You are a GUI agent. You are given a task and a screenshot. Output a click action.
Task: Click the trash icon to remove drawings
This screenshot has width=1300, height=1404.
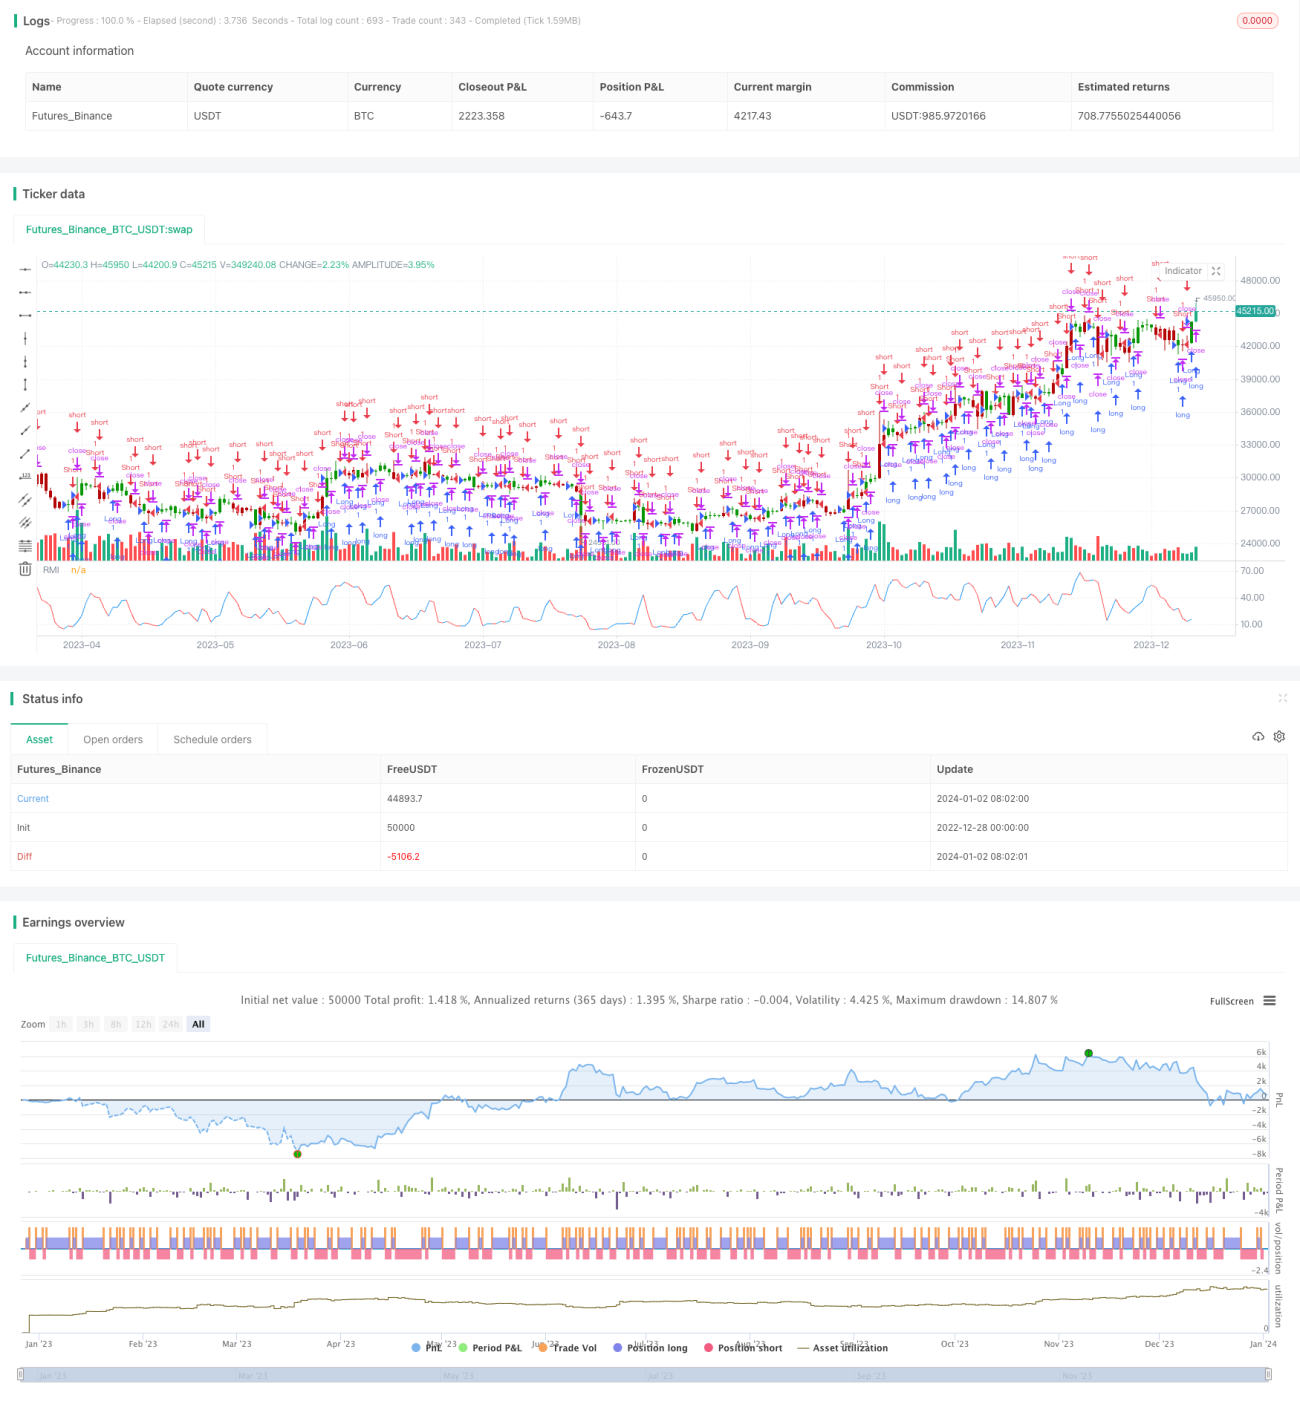coord(25,569)
